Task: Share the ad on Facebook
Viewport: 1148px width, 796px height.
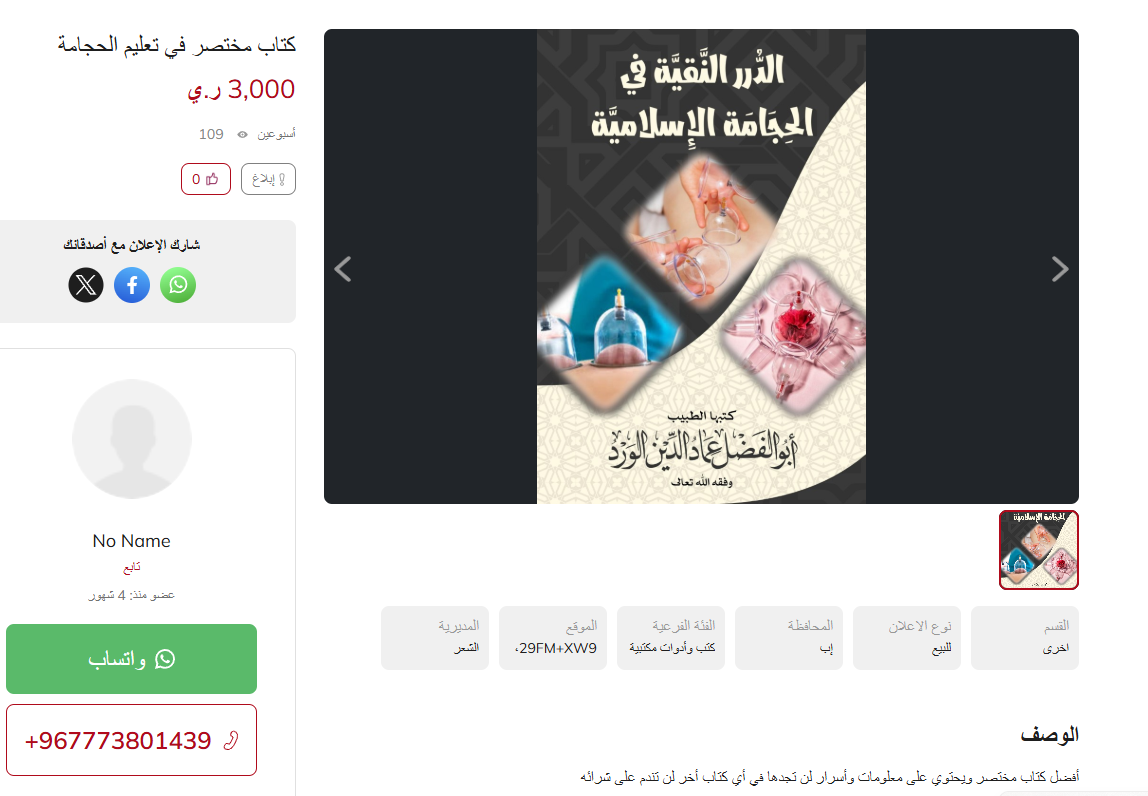Action: click(132, 285)
